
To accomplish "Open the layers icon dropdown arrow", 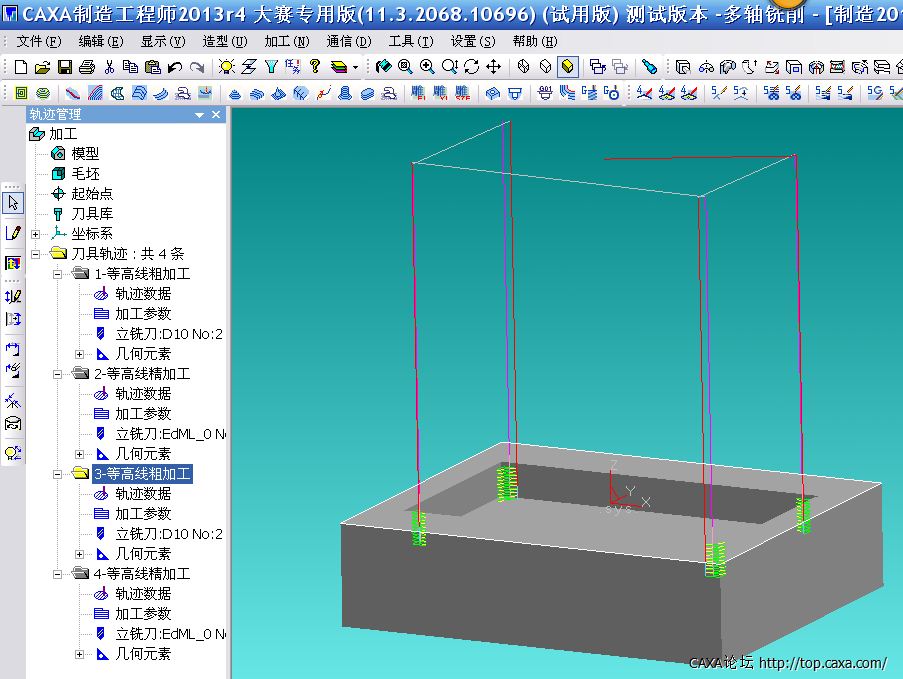I will pyautogui.click(x=355, y=68).
